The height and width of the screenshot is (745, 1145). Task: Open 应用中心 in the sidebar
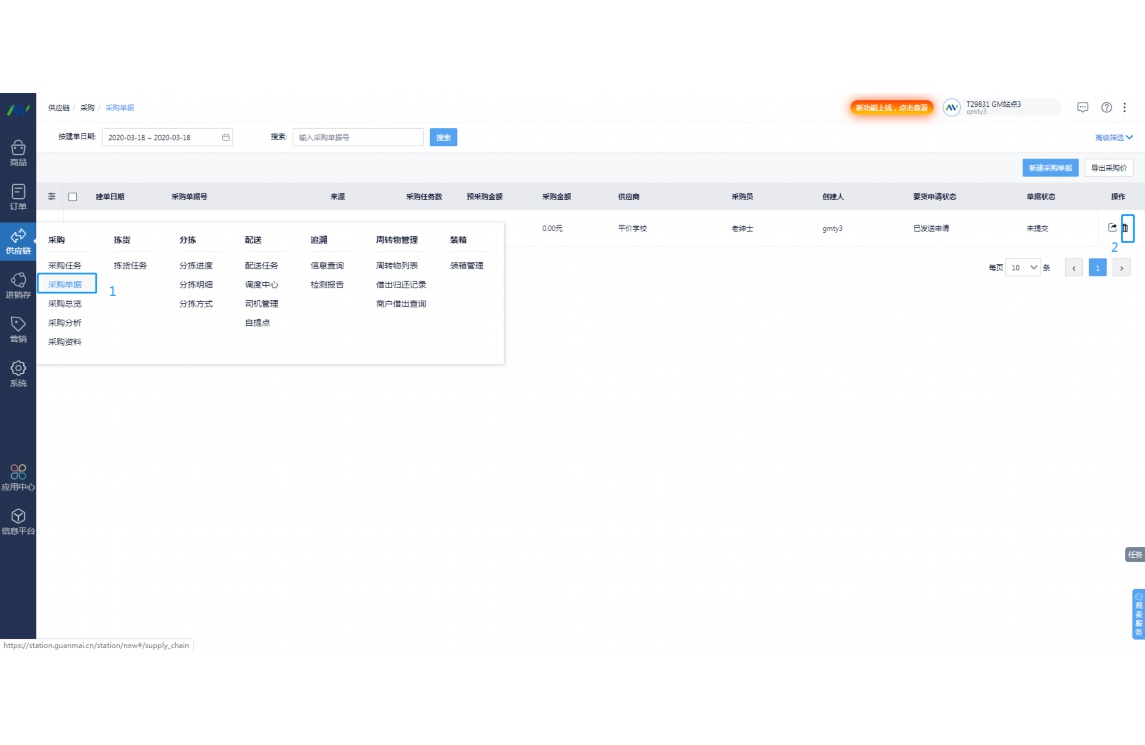[18, 477]
